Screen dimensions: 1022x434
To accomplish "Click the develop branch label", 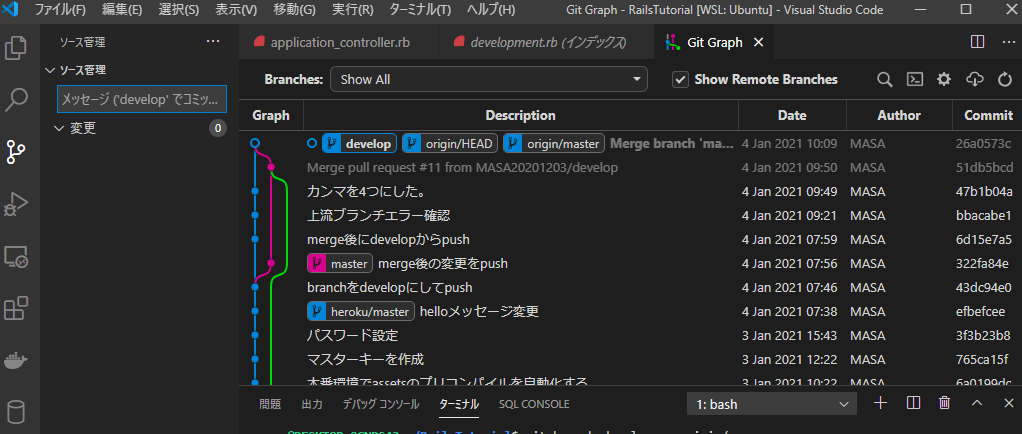I will 359,143.
